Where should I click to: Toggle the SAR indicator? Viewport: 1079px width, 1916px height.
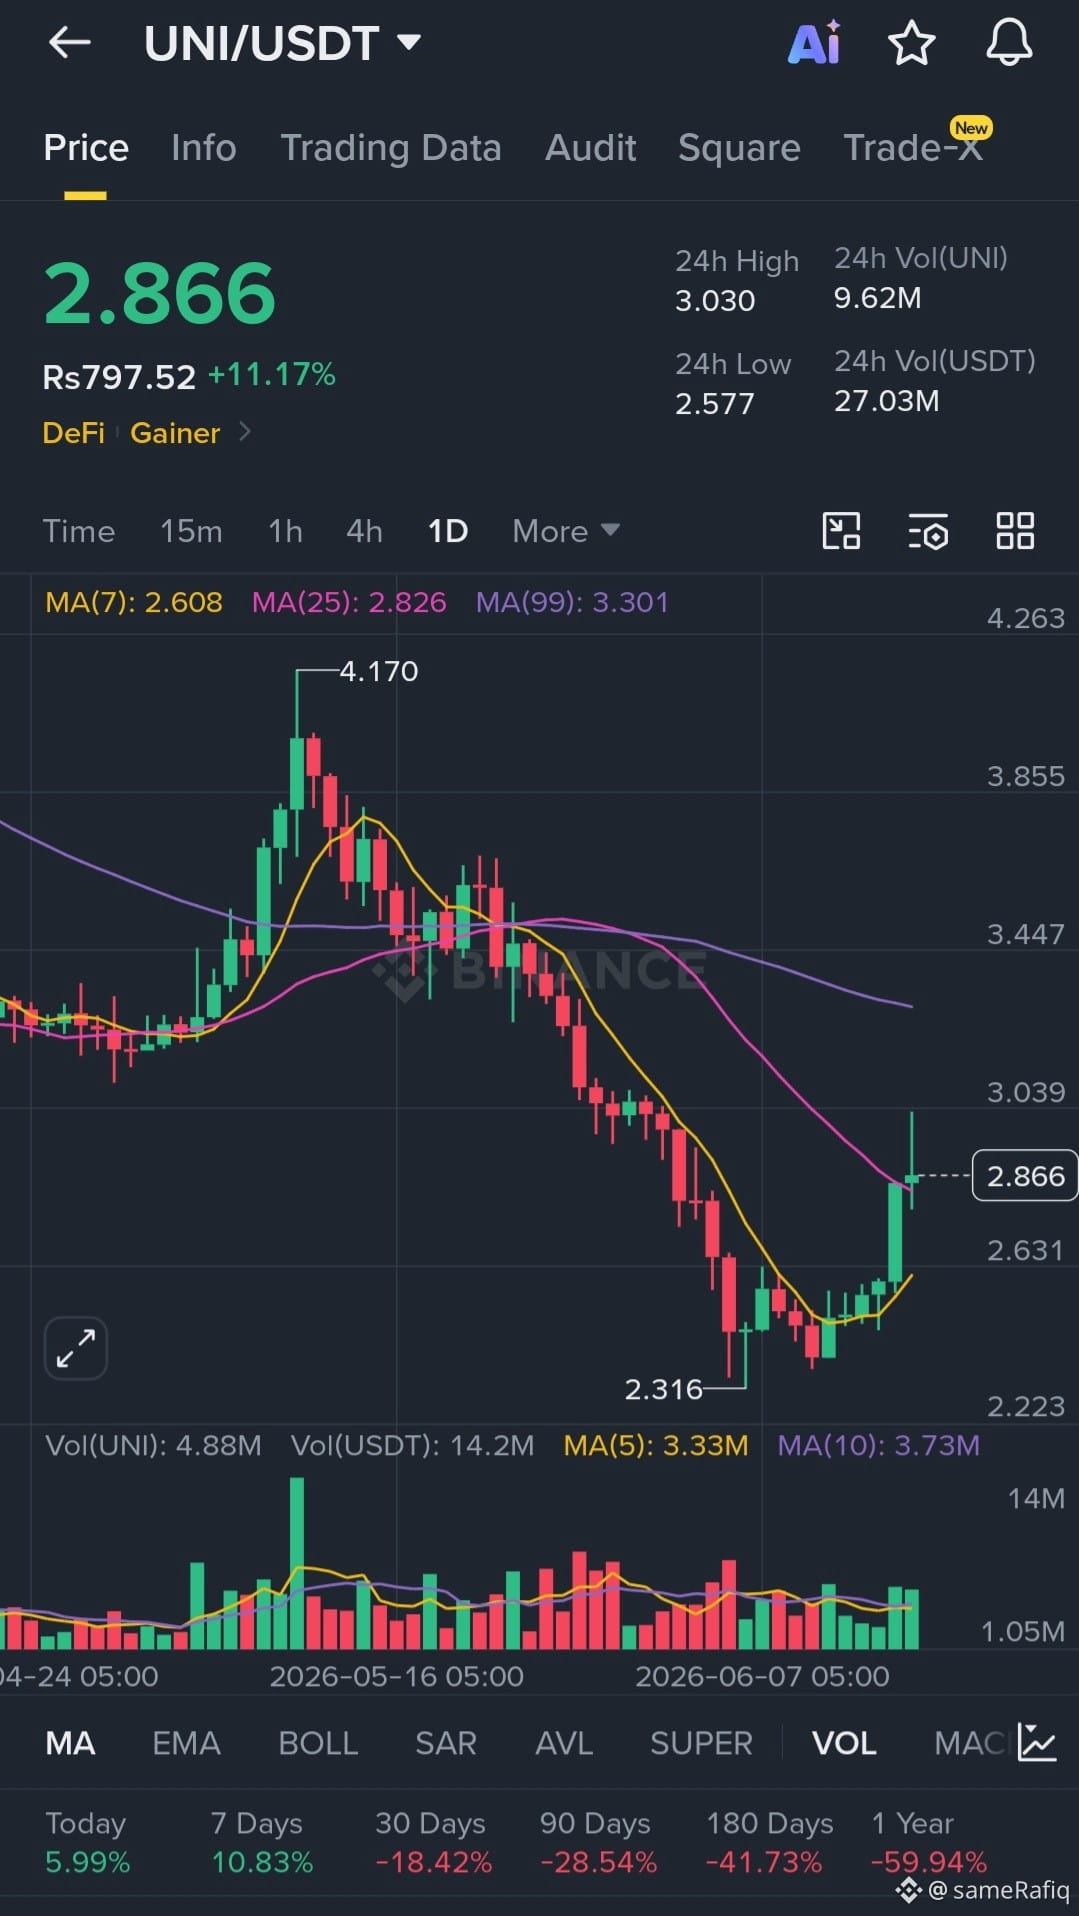click(x=446, y=1743)
